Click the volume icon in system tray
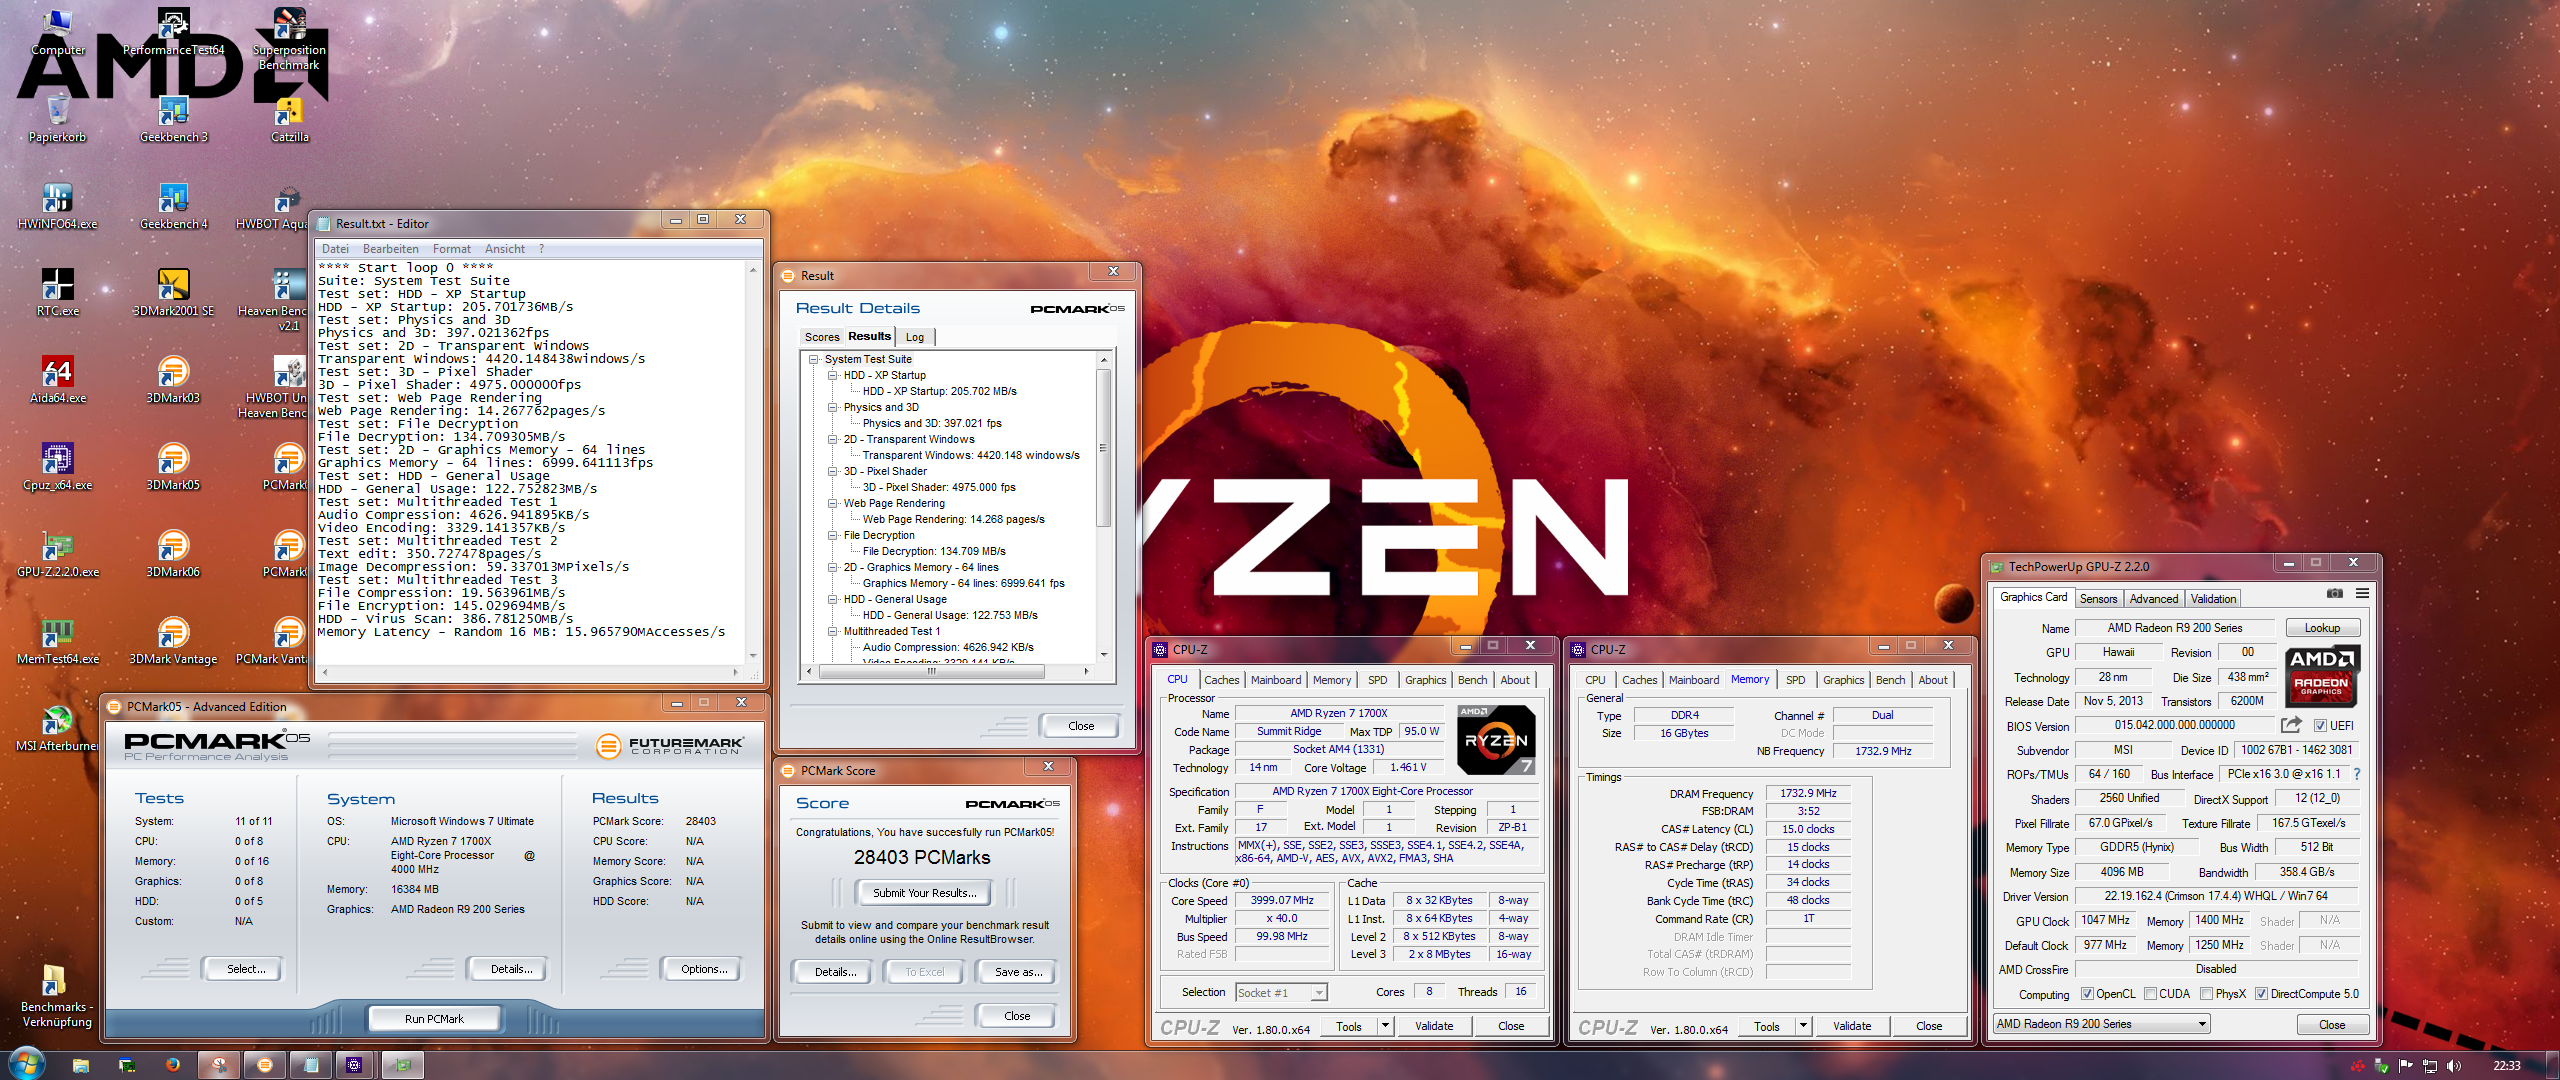This screenshot has width=2560, height=1080. (x=2454, y=1066)
